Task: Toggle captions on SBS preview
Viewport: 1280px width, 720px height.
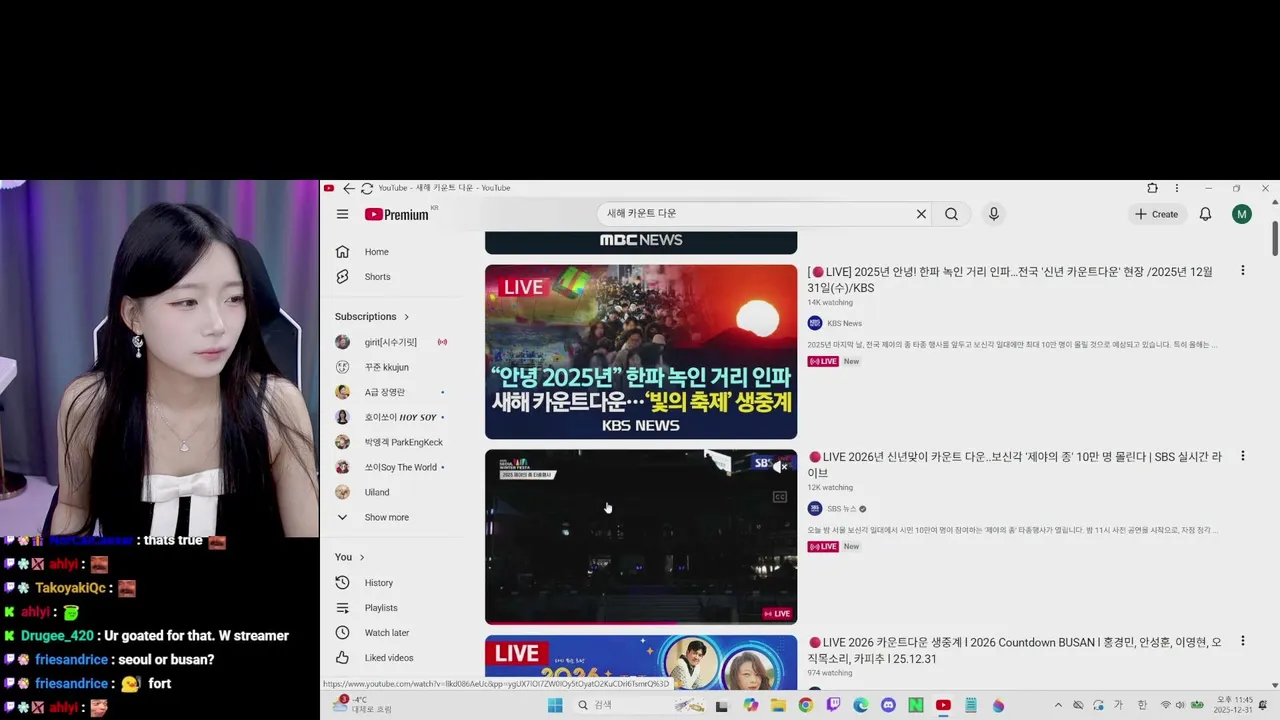Action: (x=780, y=497)
